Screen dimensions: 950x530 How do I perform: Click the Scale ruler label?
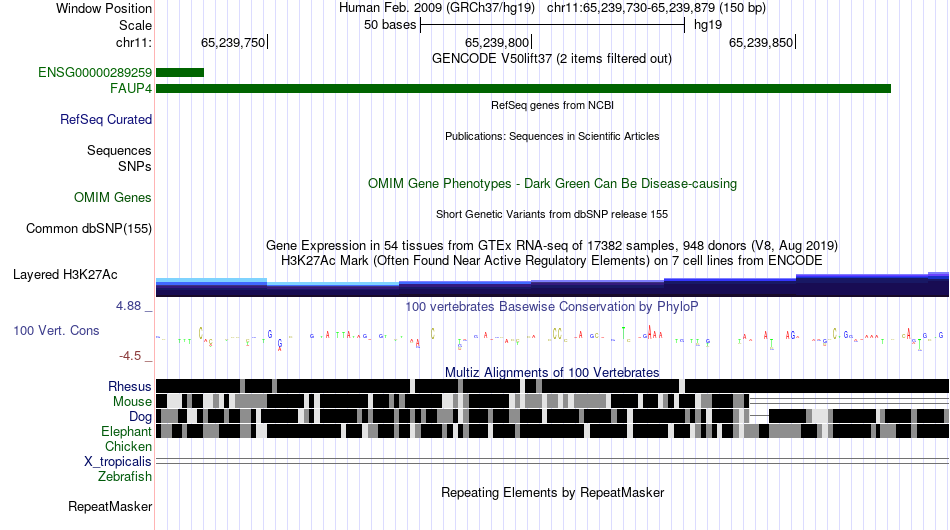point(135,25)
